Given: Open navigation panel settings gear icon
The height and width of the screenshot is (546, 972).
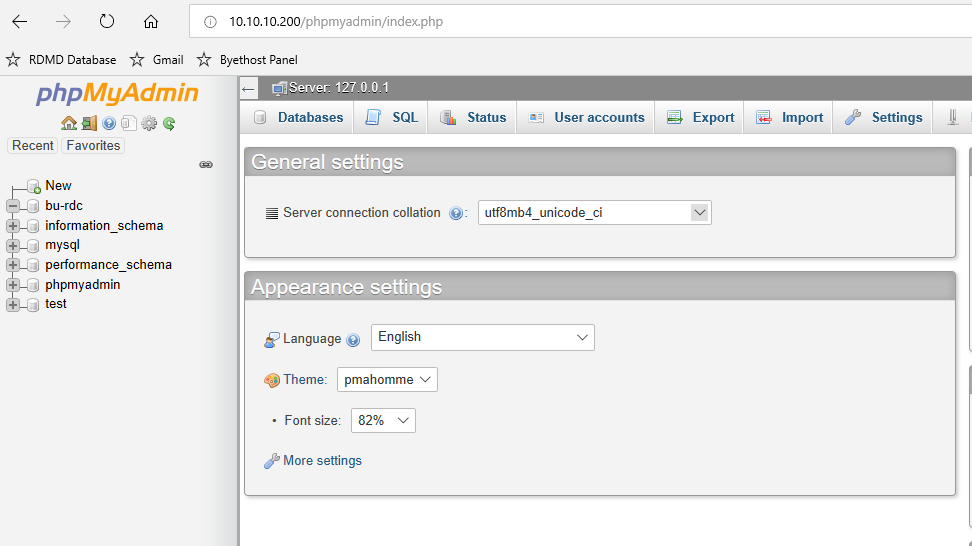Looking at the screenshot, I should click(149, 123).
